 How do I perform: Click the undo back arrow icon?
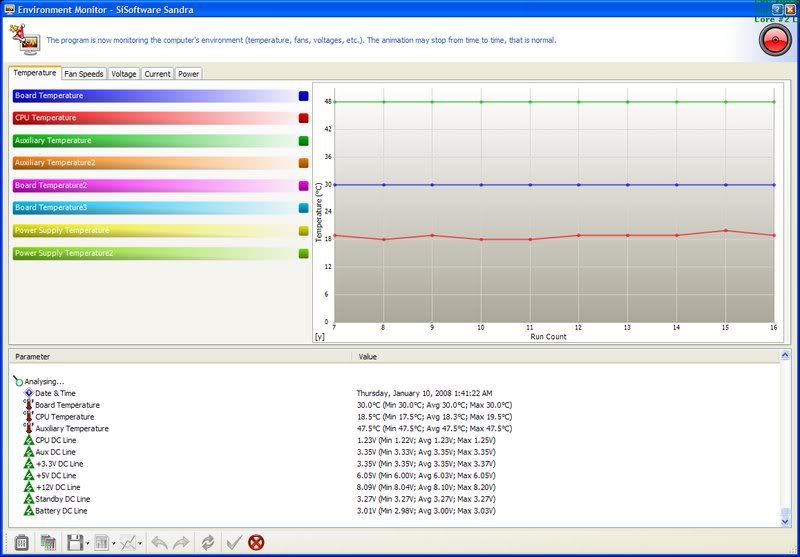159,542
